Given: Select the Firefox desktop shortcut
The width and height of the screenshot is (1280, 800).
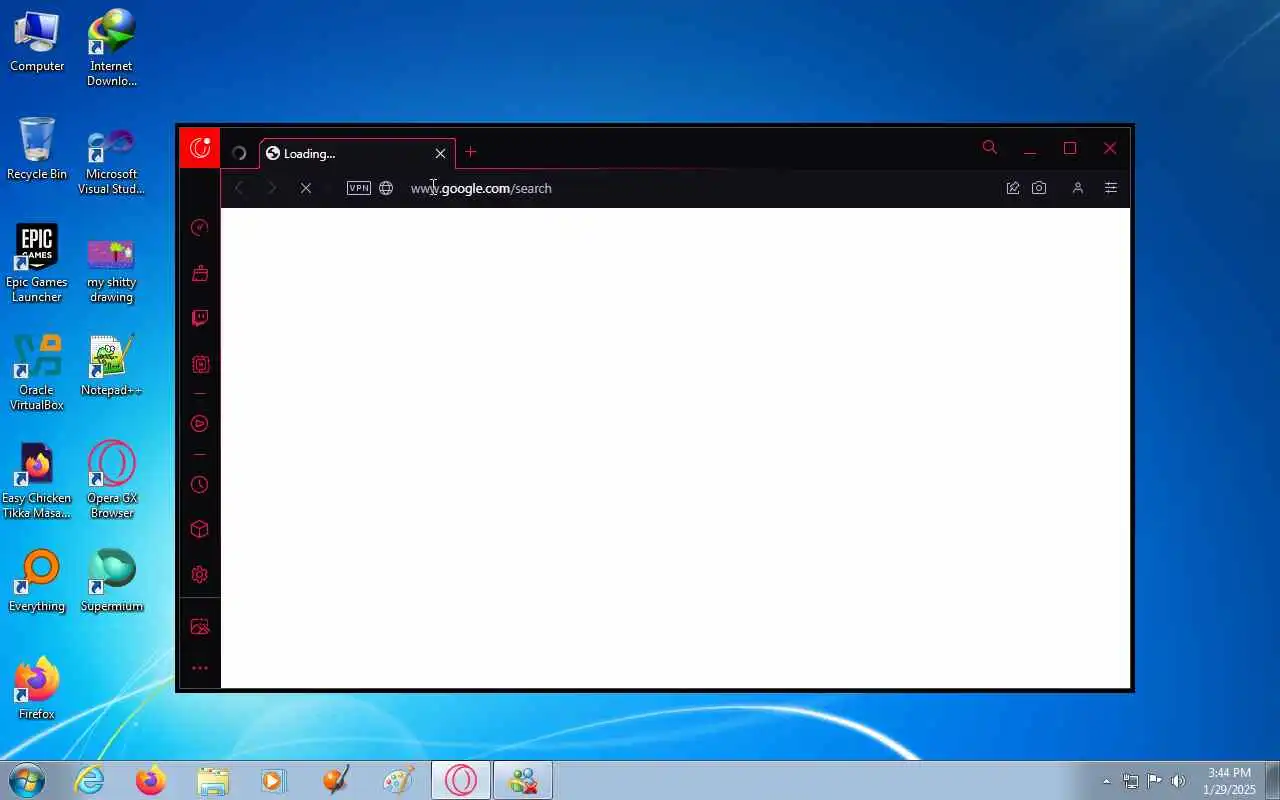Looking at the screenshot, I should (x=37, y=688).
